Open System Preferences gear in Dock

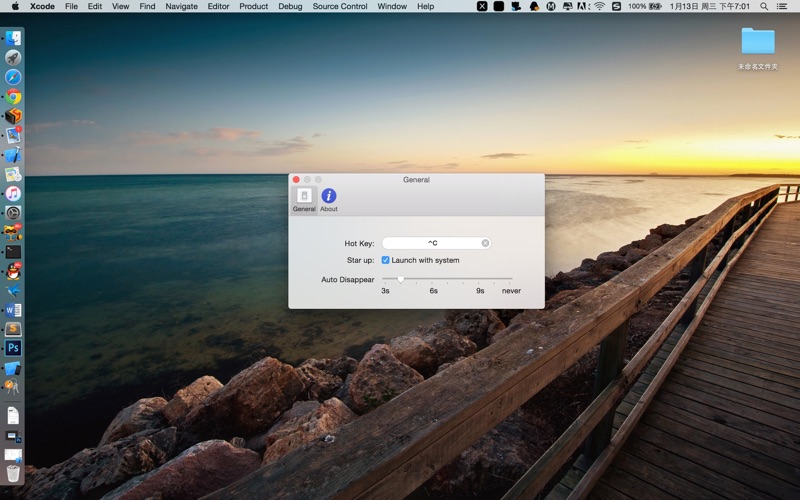[13, 213]
